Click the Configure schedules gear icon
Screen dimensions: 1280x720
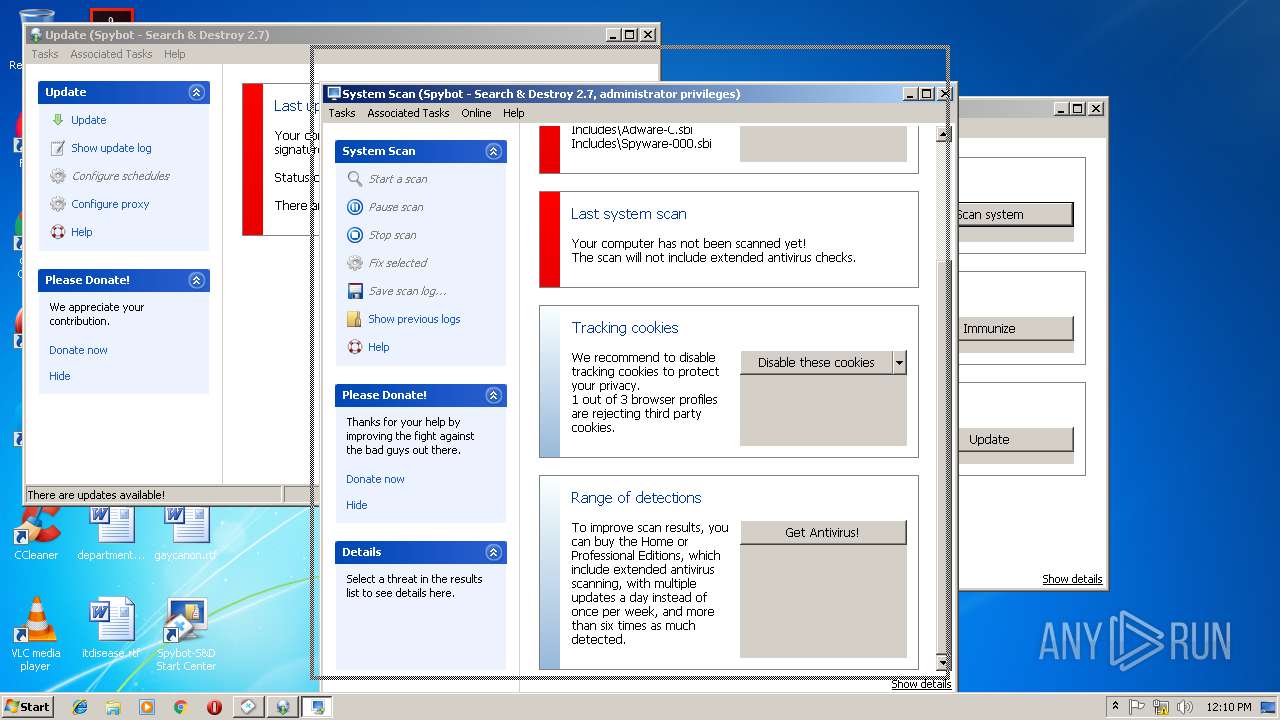pyautogui.click(x=58, y=176)
